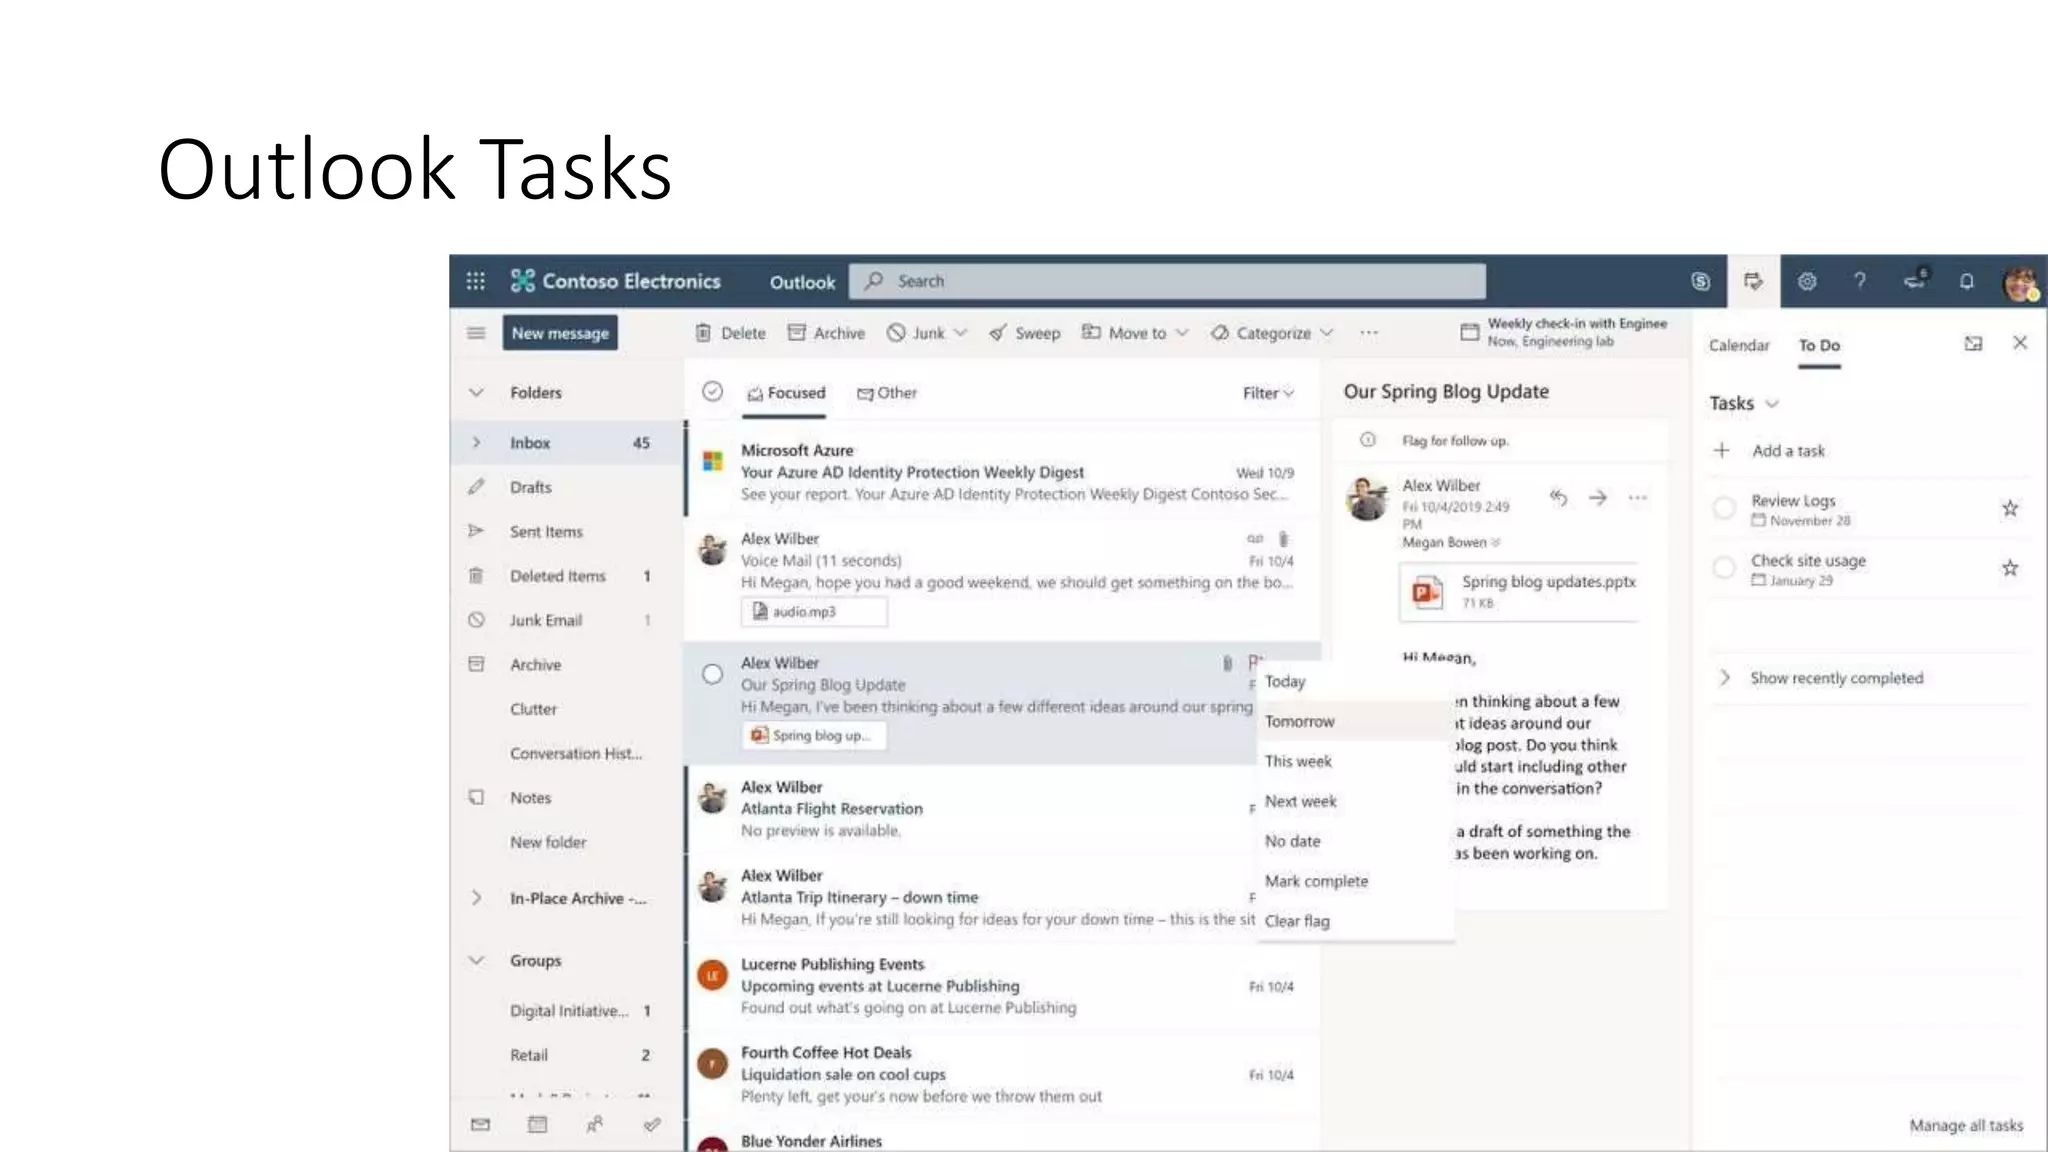Click the flag icon on Spring Blog email
Image resolution: width=2048 pixels, height=1152 pixels.
(x=1255, y=662)
